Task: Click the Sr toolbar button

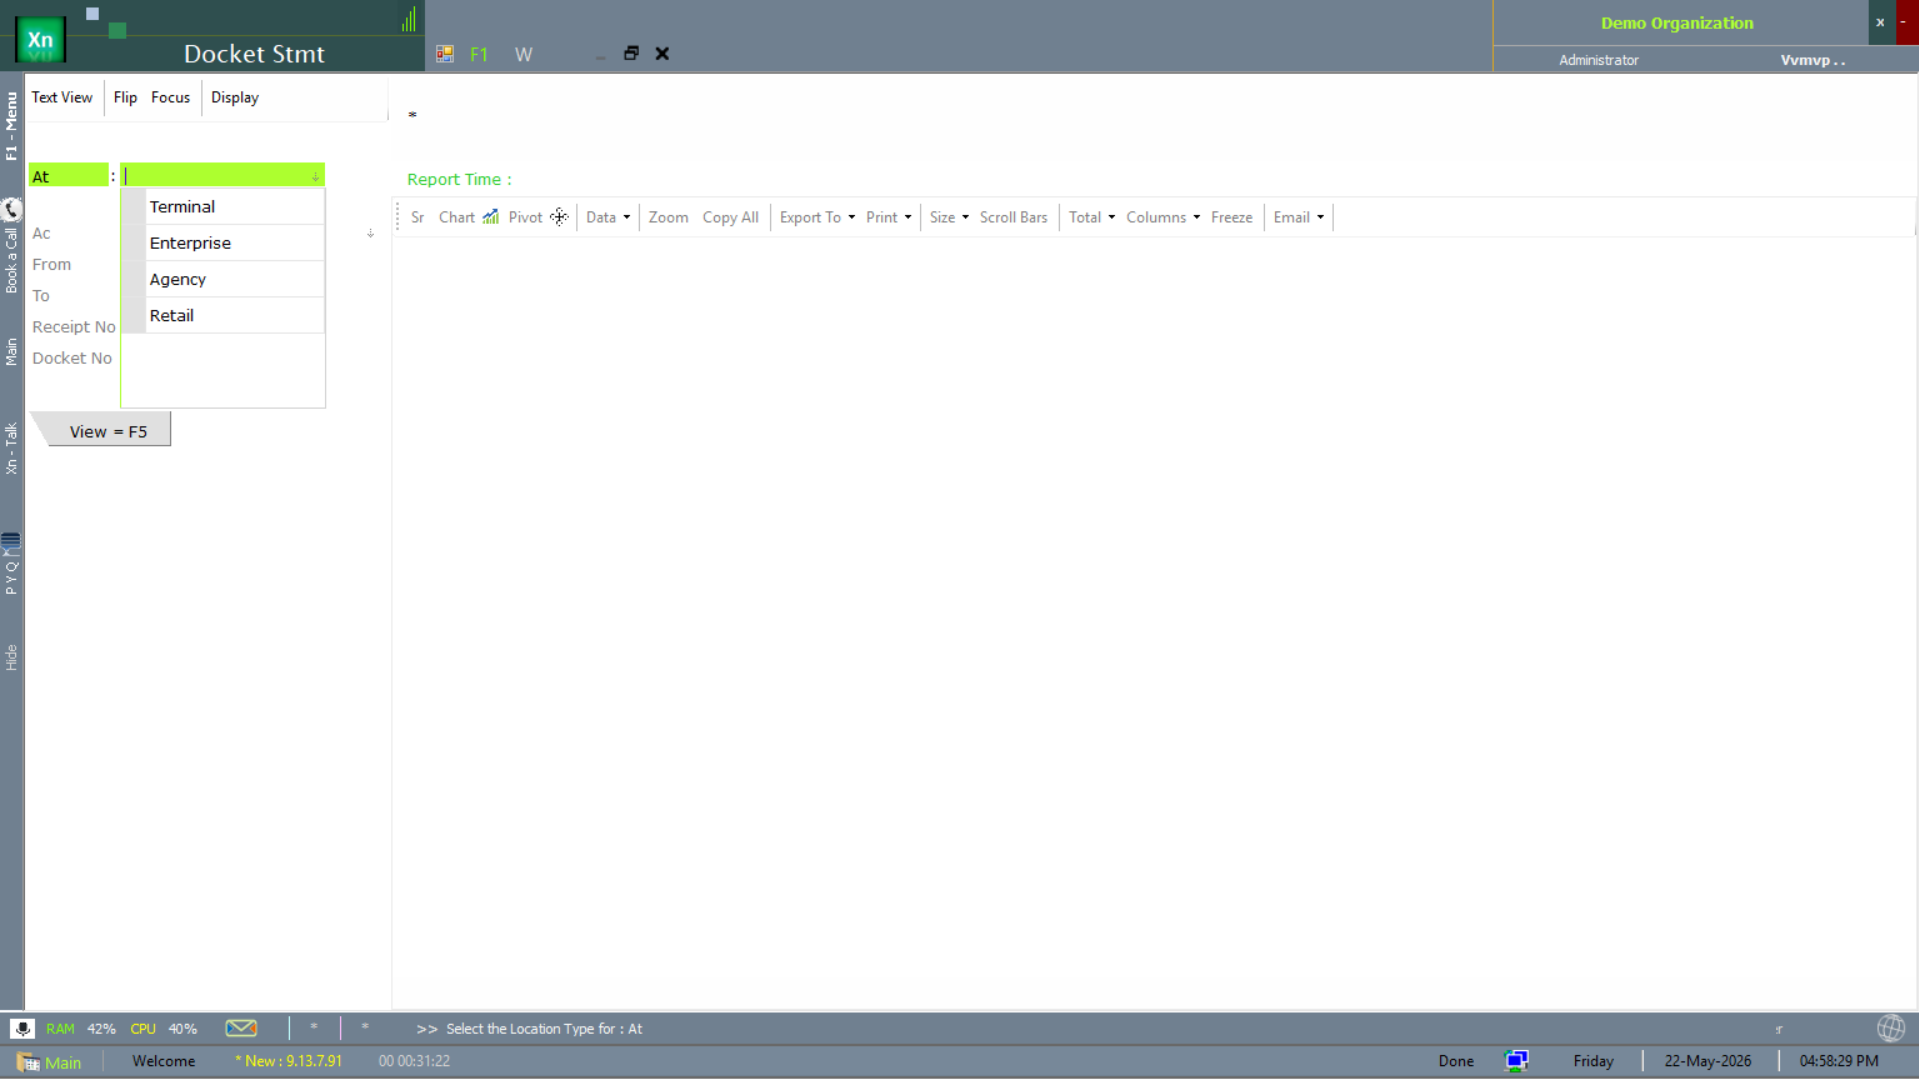Action: click(417, 217)
